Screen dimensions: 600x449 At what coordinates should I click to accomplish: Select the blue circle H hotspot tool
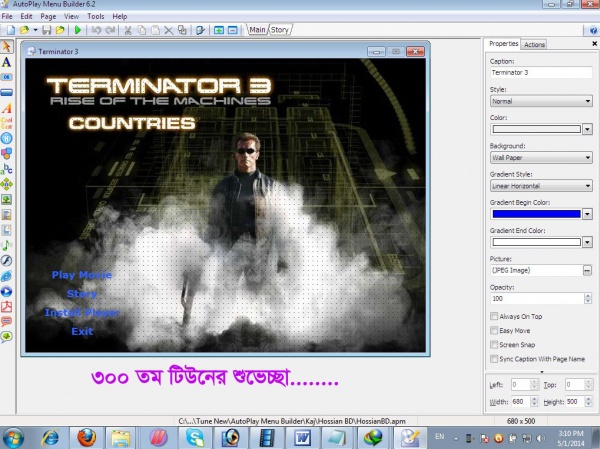coord(7,138)
